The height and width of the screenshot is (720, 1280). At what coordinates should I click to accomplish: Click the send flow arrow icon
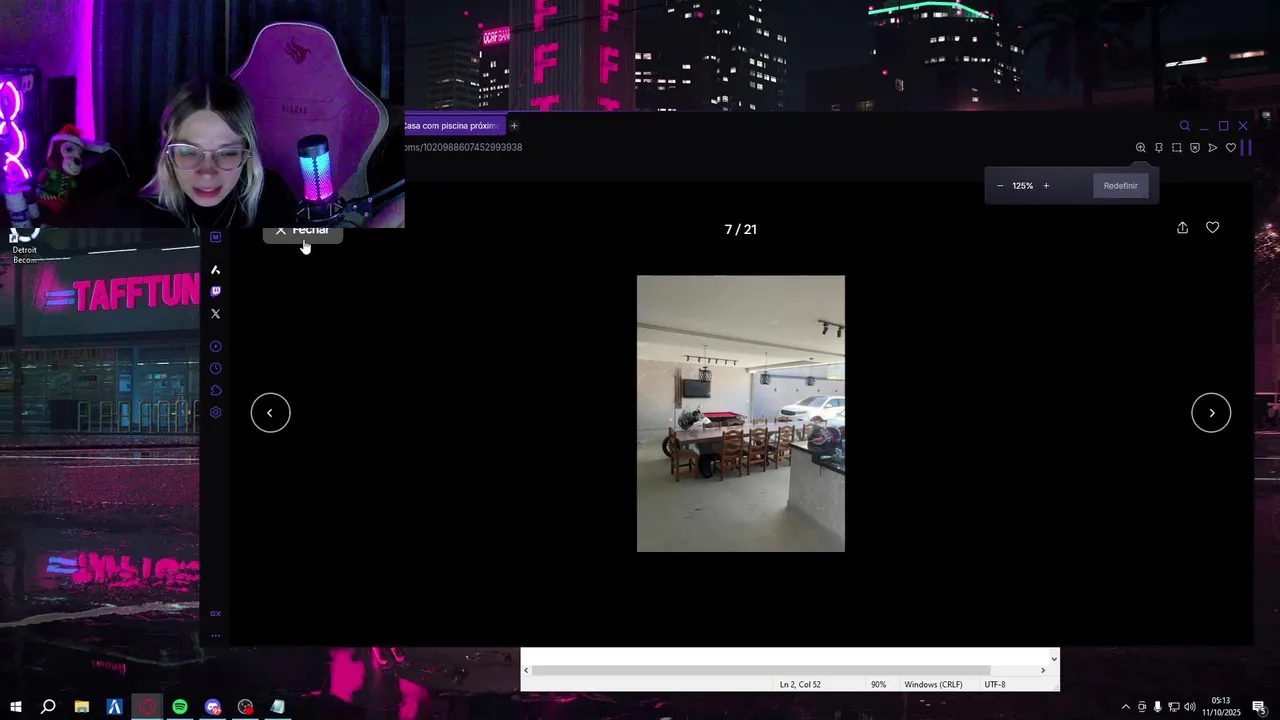coord(1213,148)
